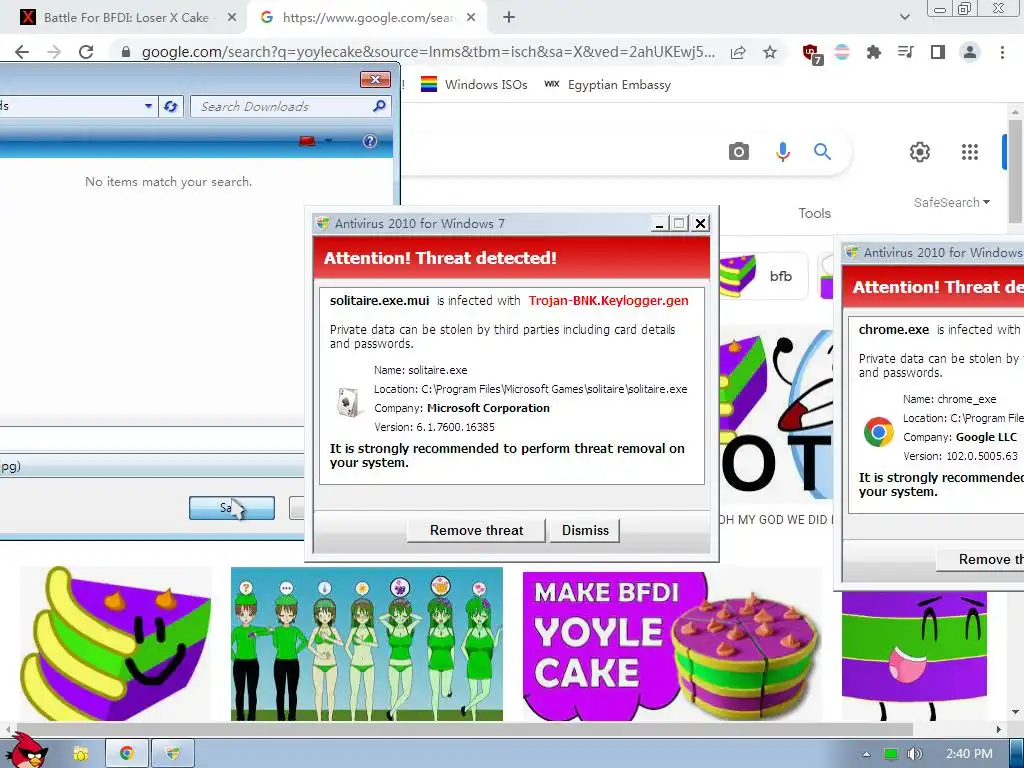Click Remove threat in solitaire alert

coord(476,530)
